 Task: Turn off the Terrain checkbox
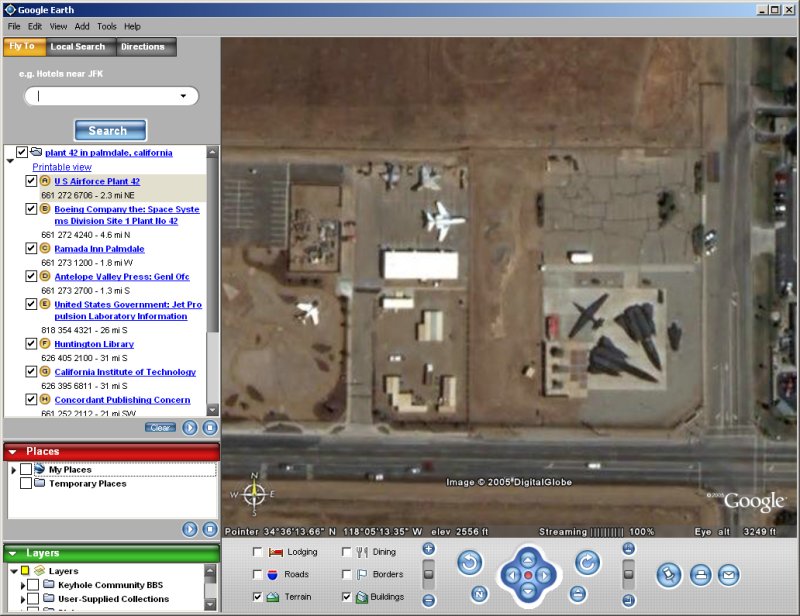[x=258, y=597]
